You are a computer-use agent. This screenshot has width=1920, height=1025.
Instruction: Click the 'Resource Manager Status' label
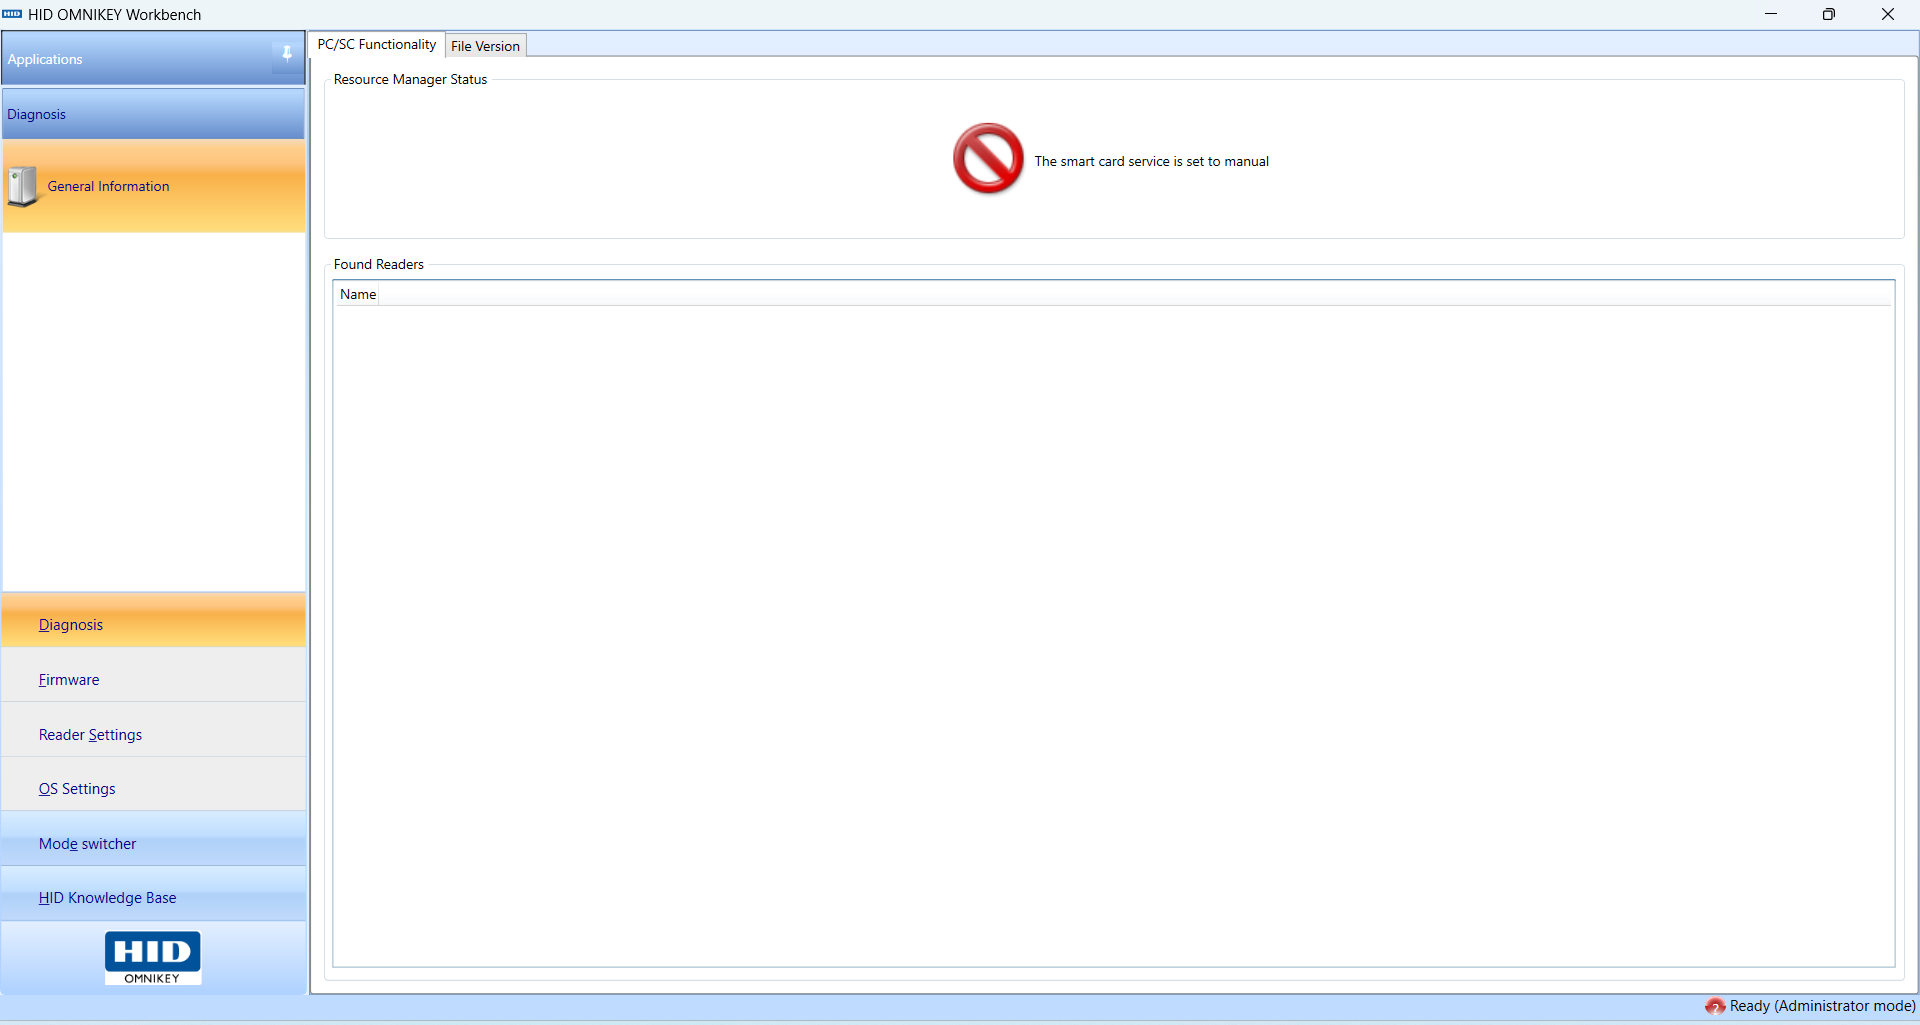[410, 79]
